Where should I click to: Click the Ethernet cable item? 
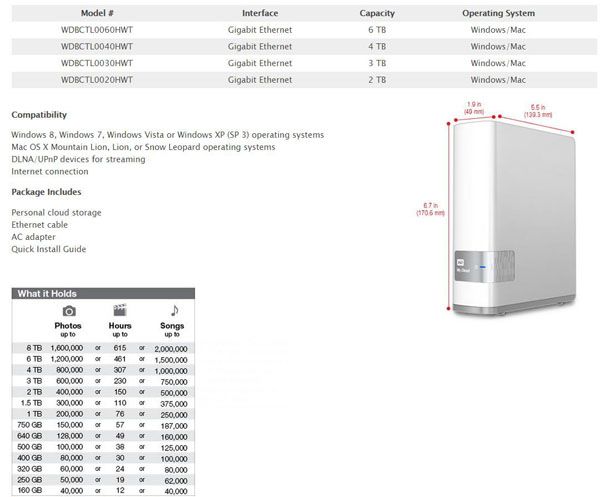[x=39, y=225]
